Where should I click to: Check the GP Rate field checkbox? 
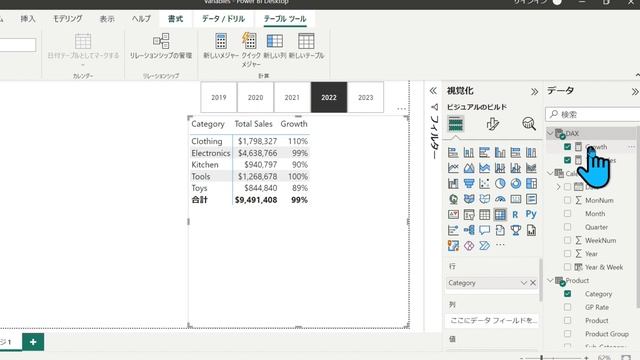click(x=567, y=307)
